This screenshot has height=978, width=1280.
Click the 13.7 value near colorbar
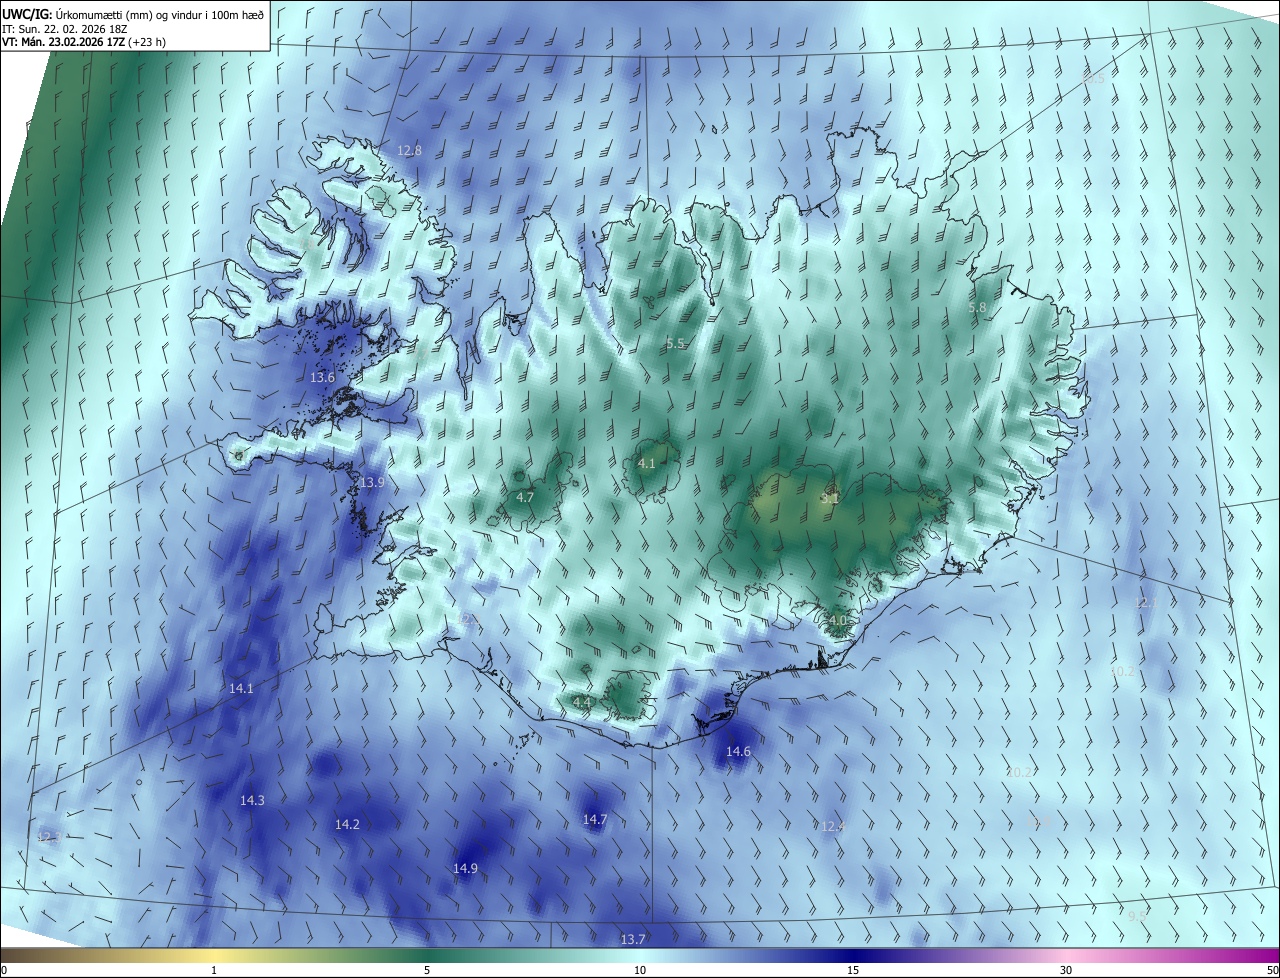[633, 940]
